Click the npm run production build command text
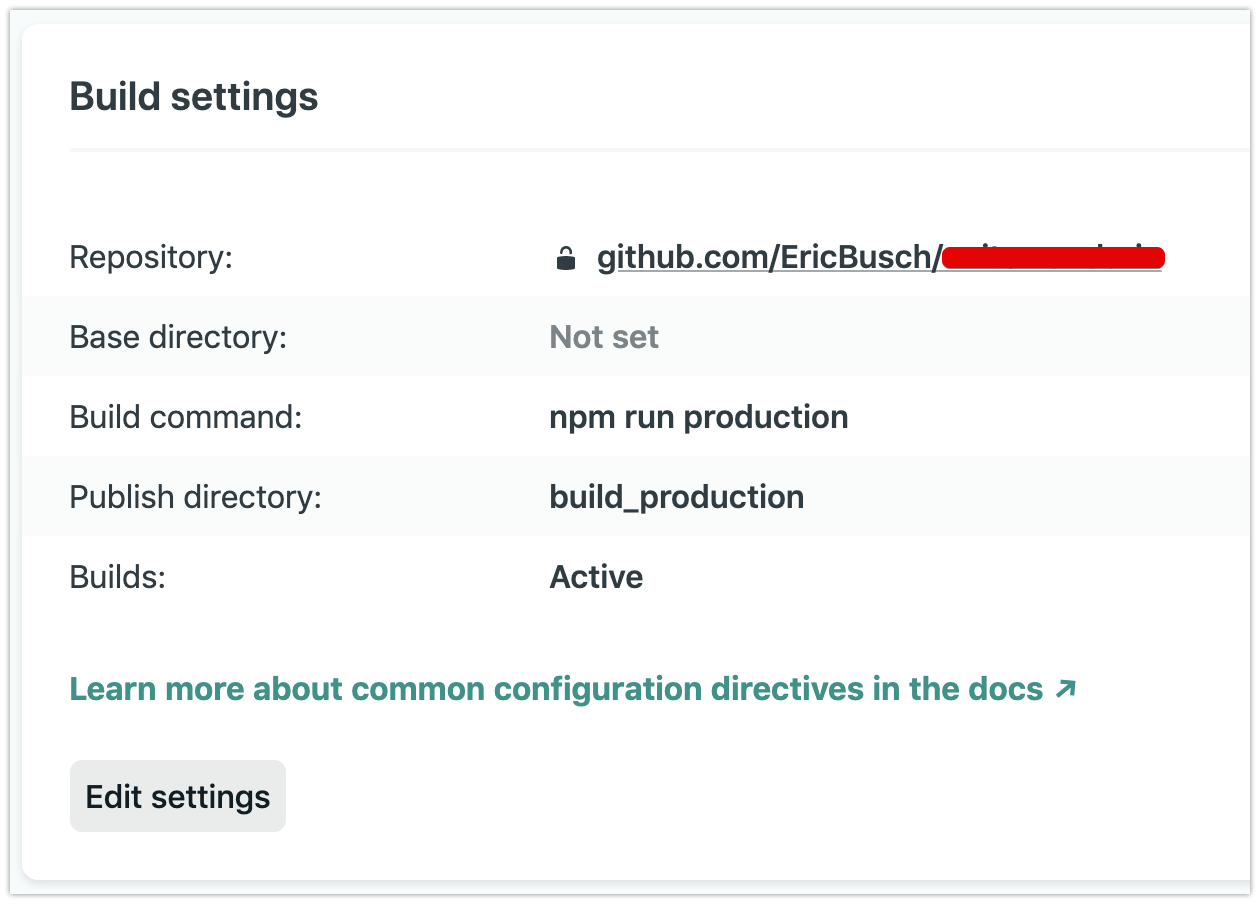 698,417
